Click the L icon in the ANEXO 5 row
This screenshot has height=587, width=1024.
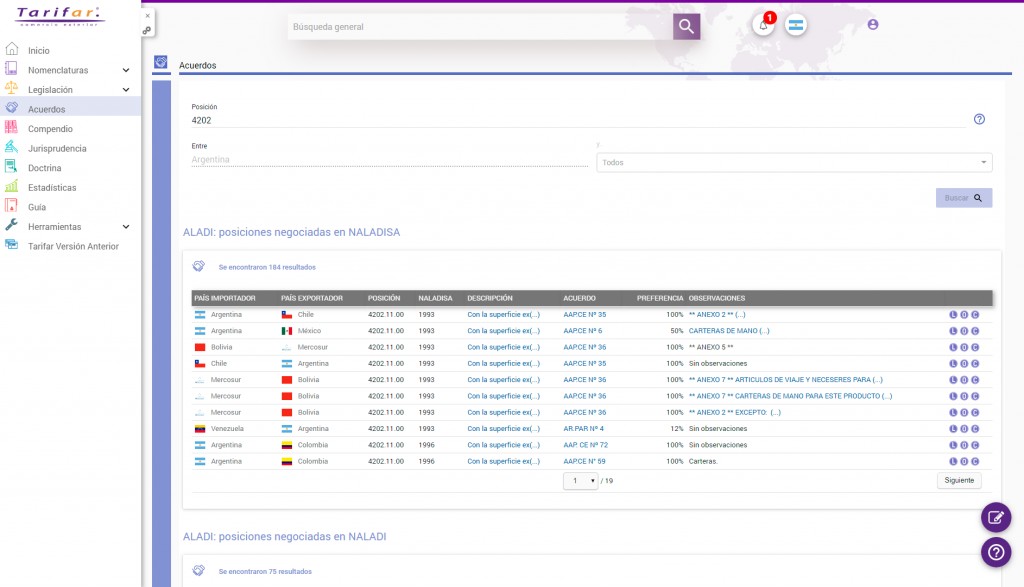point(953,347)
